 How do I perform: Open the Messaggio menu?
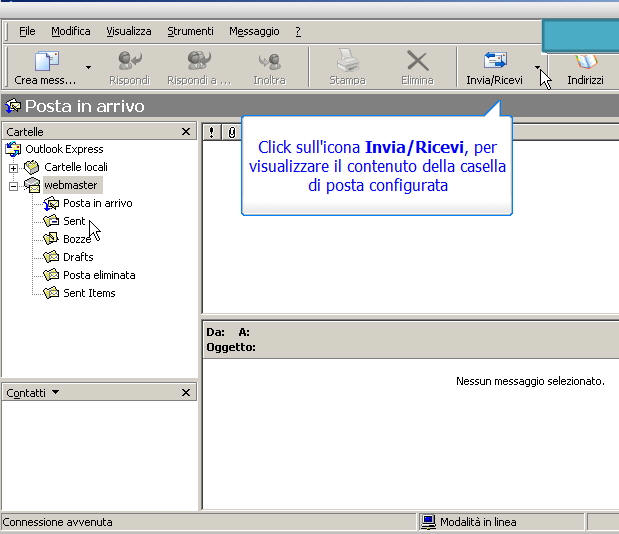coord(254,31)
